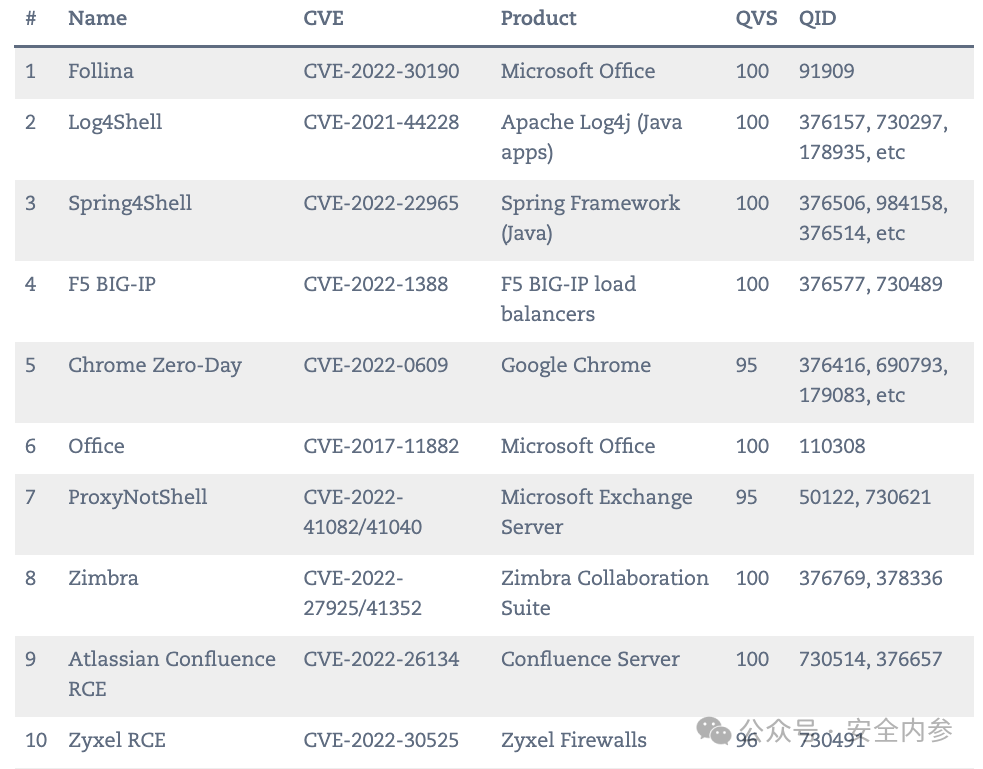
Task: Click Microsoft Exchange Server product cell
Action: 596,511
